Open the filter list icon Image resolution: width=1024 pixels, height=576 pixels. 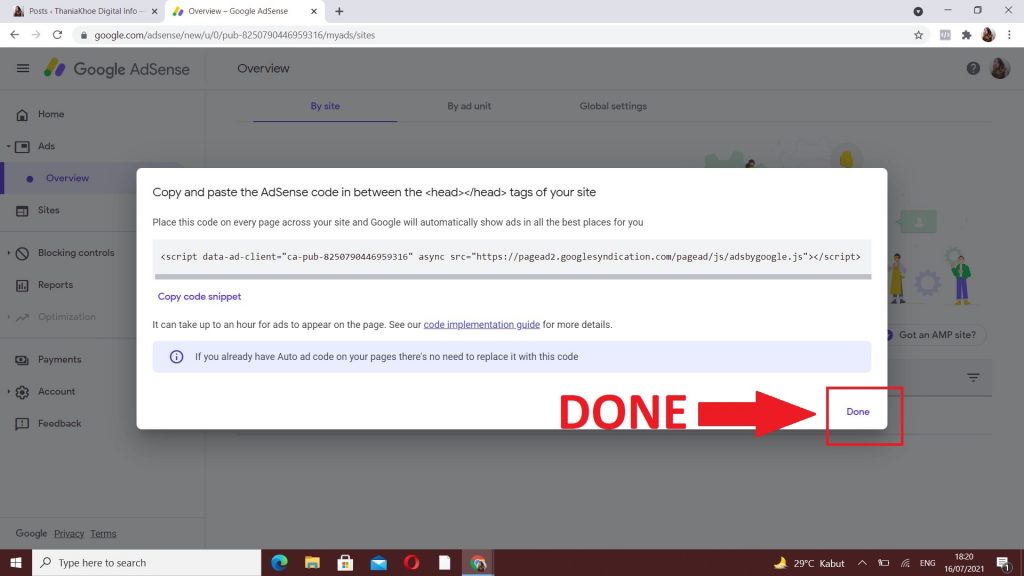[x=973, y=377]
